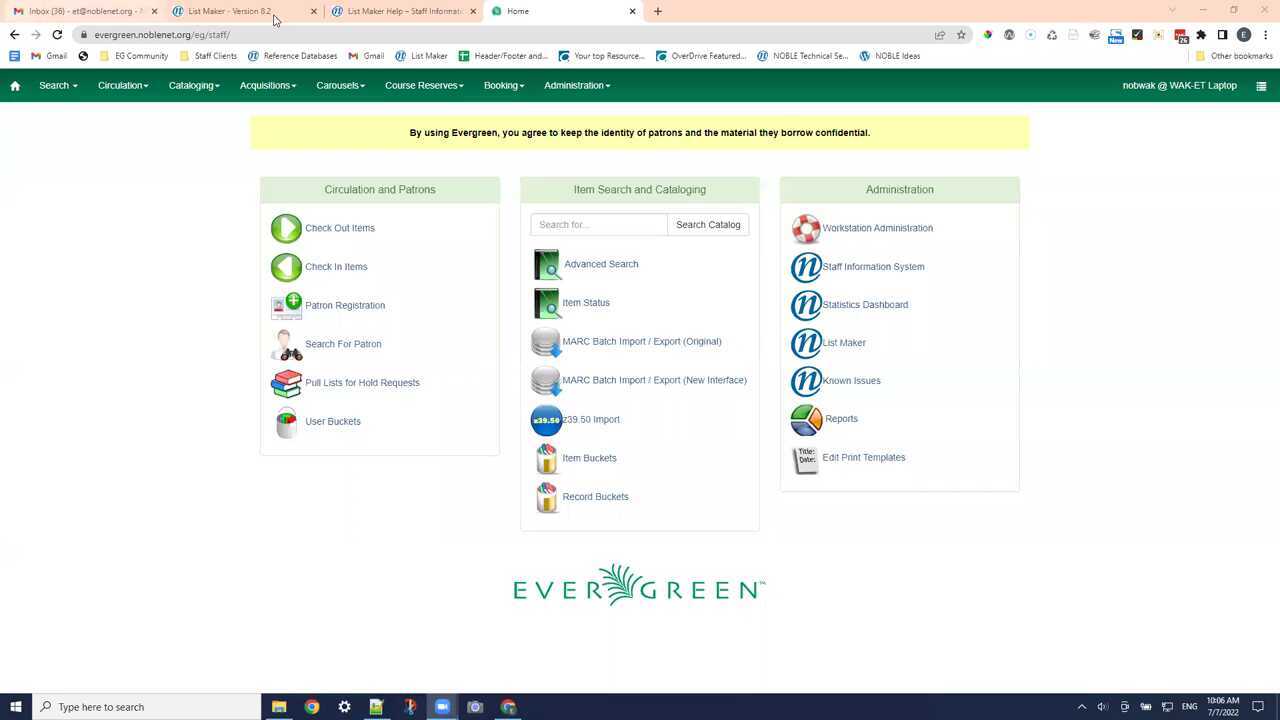Open Patron Registration icon
The height and width of the screenshot is (720, 1280).
pyautogui.click(x=286, y=306)
